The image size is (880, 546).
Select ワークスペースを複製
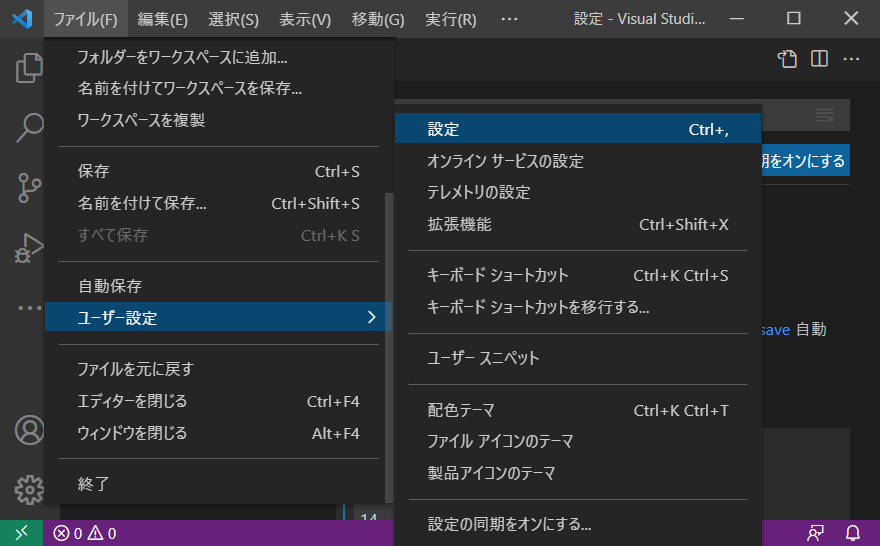(219, 120)
